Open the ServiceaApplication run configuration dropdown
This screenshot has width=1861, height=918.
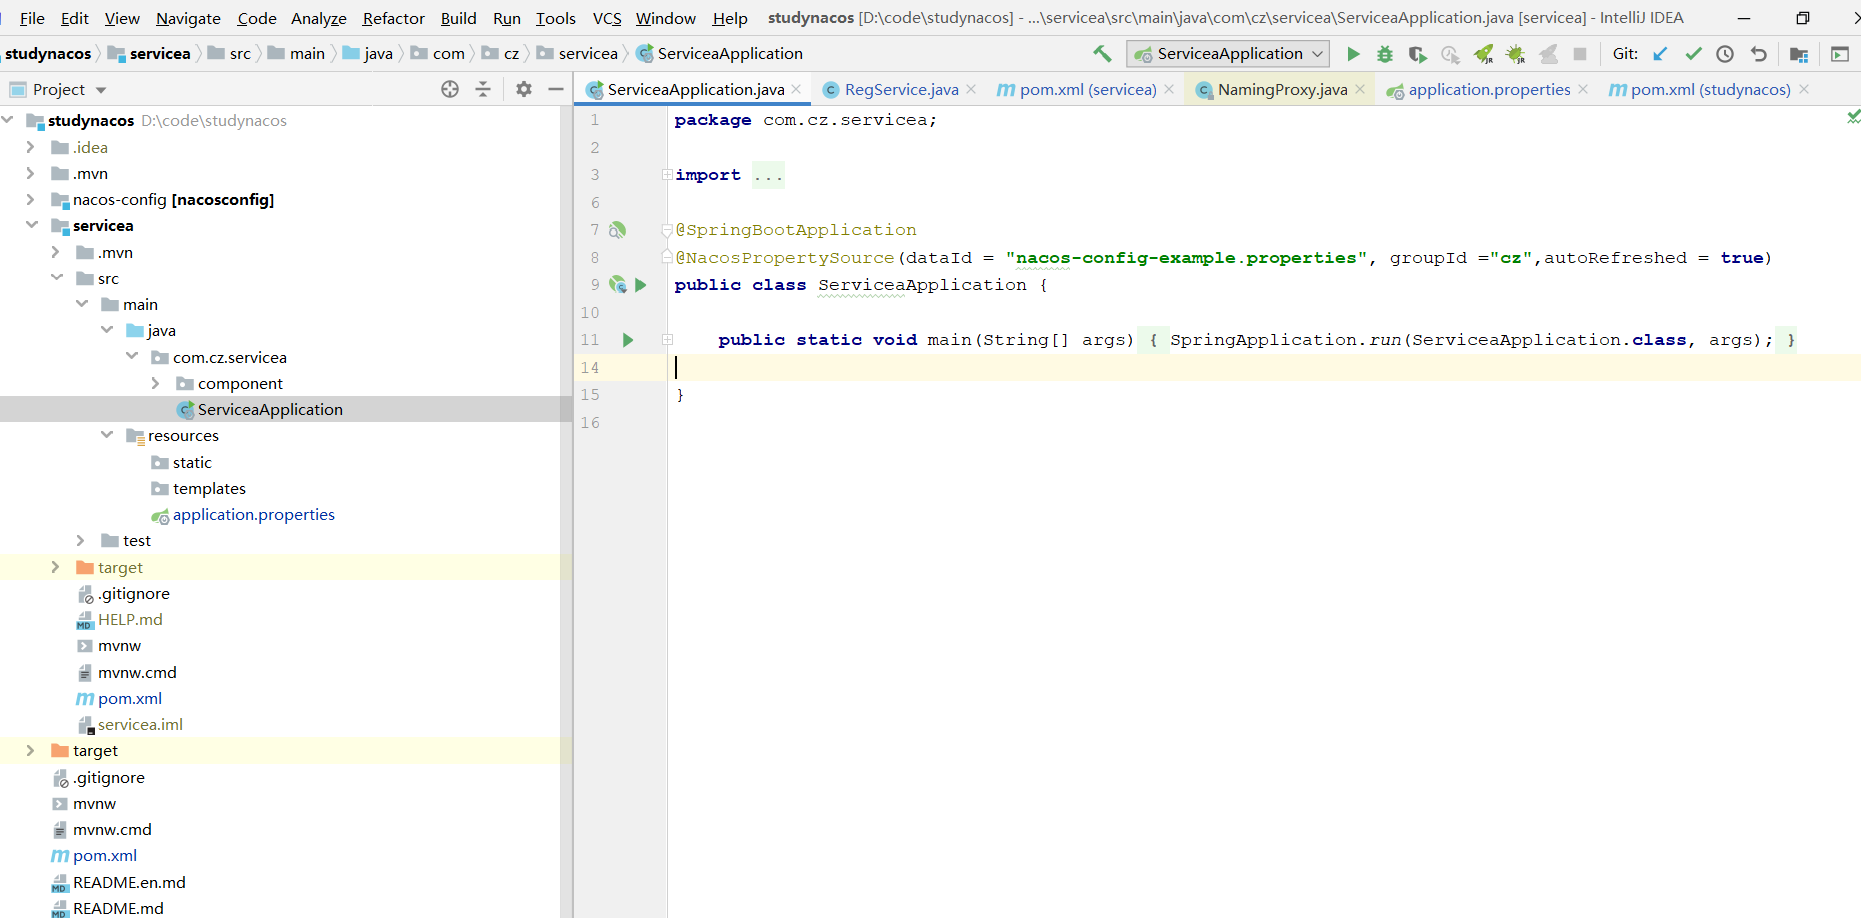(1228, 54)
